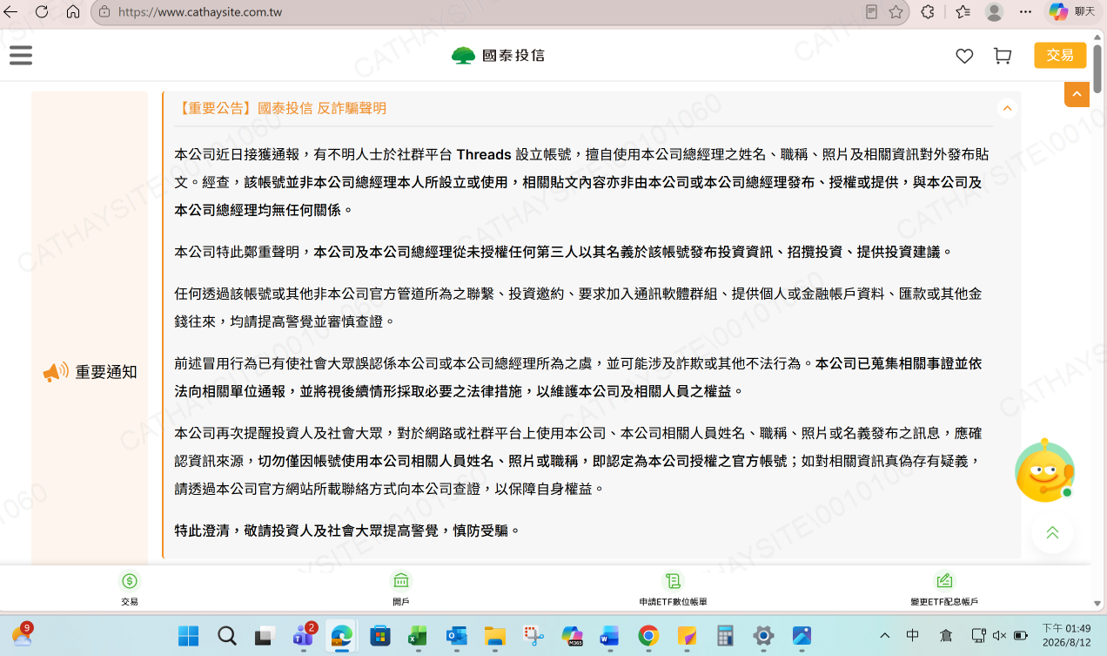Go back with the browser back arrow
Screen dimensions: 1107x656
coord(11,12)
